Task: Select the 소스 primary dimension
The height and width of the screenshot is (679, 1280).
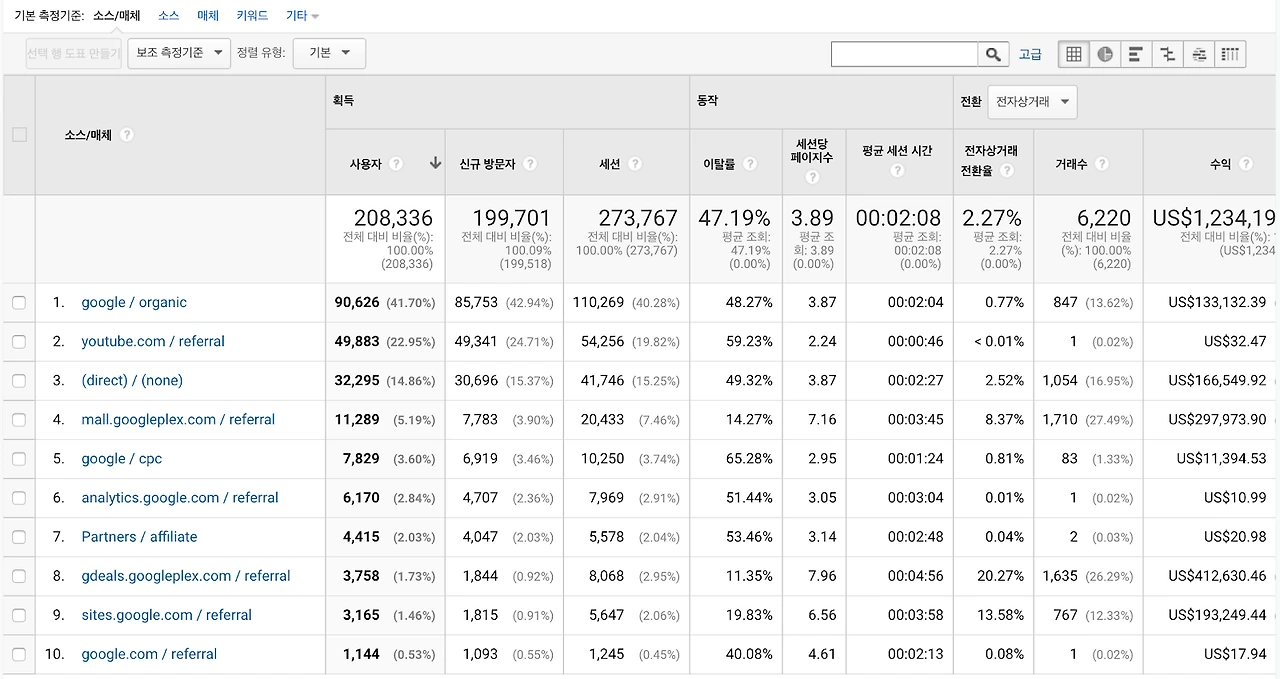Action: point(168,16)
